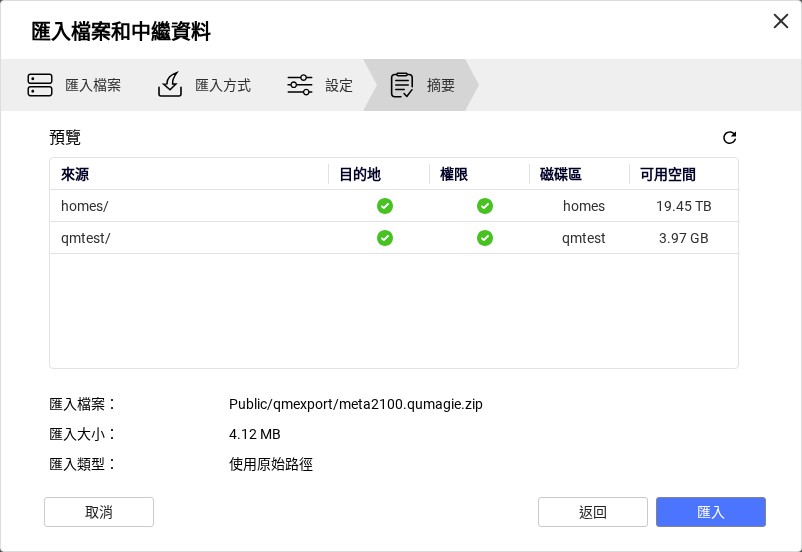Click the 匯入檔案和中繼資料 dialog title
The image size is (802, 552).
tap(121, 31)
